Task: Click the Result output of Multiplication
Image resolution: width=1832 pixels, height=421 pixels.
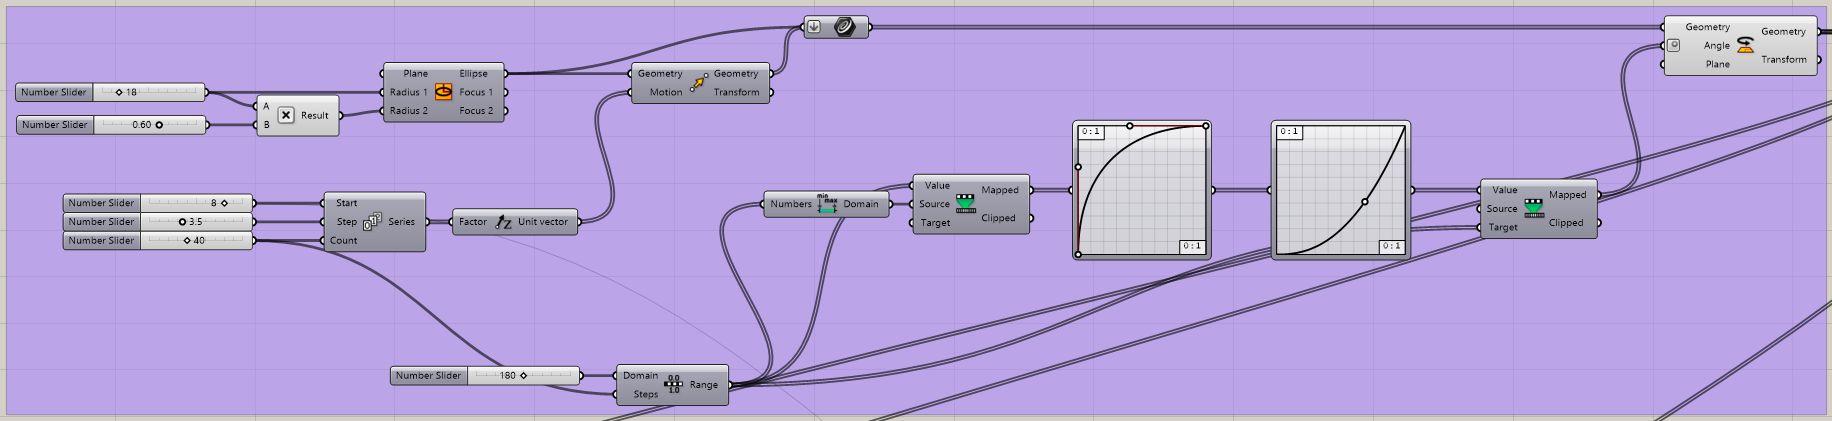Action: click(315, 115)
